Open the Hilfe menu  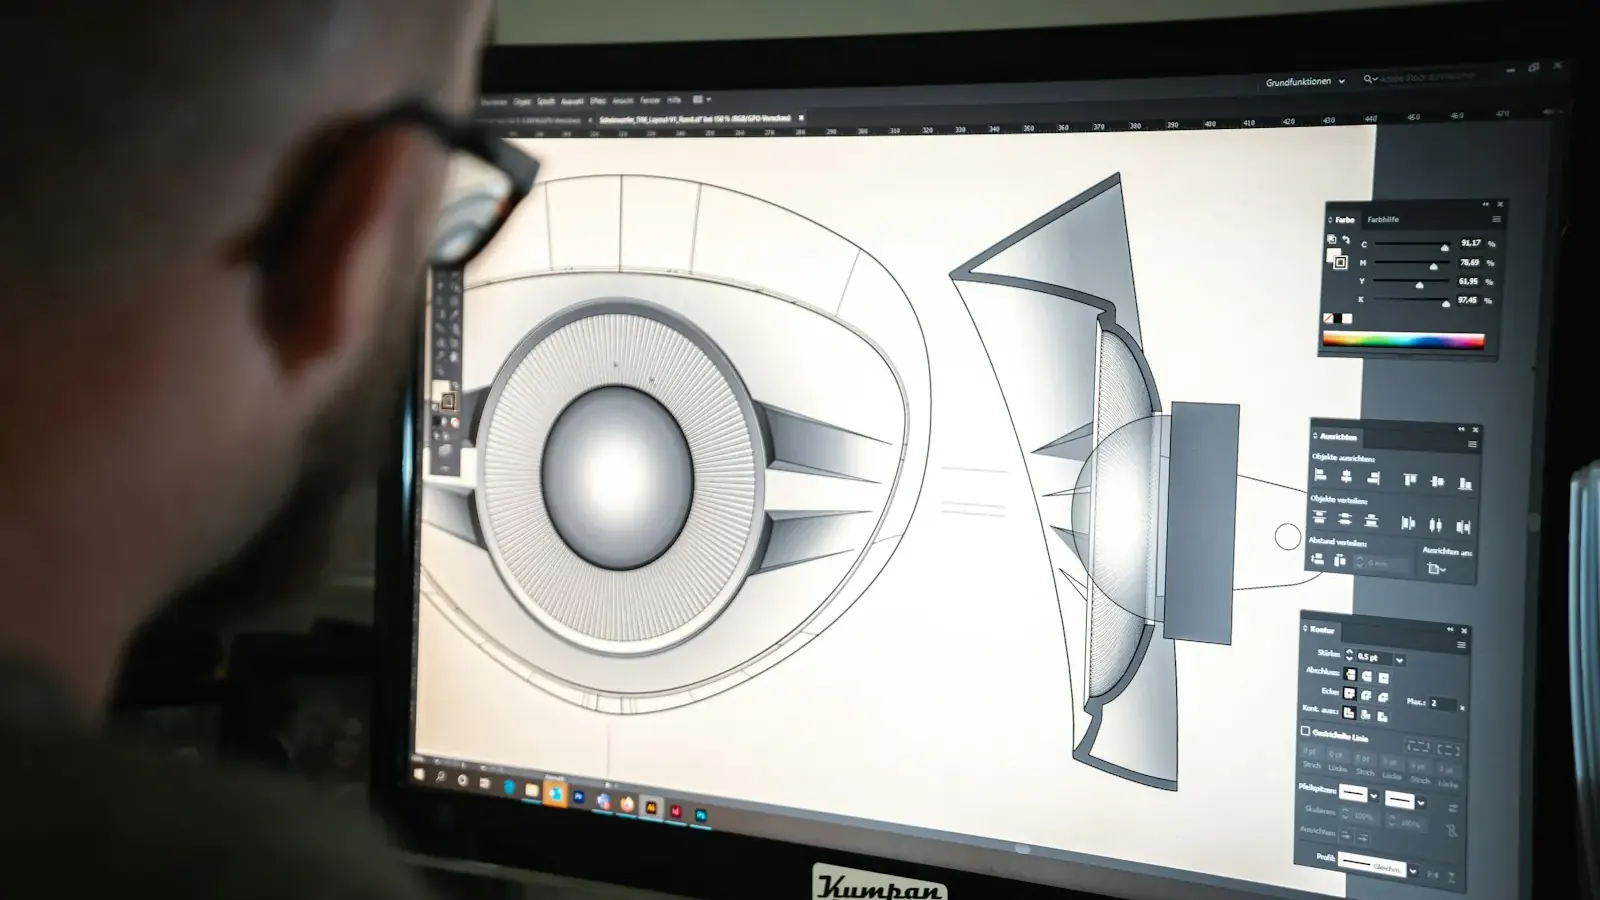coord(674,100)
